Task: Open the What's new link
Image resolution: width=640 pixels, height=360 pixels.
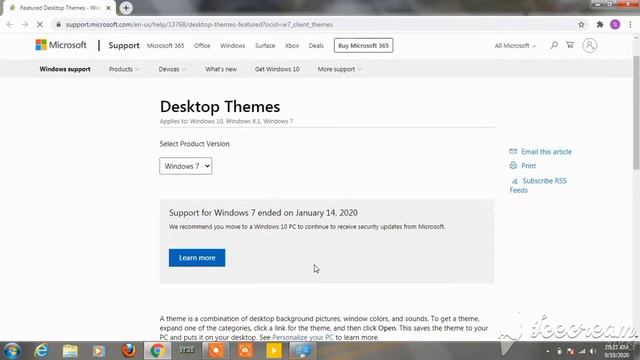Action: coord(221,69)
